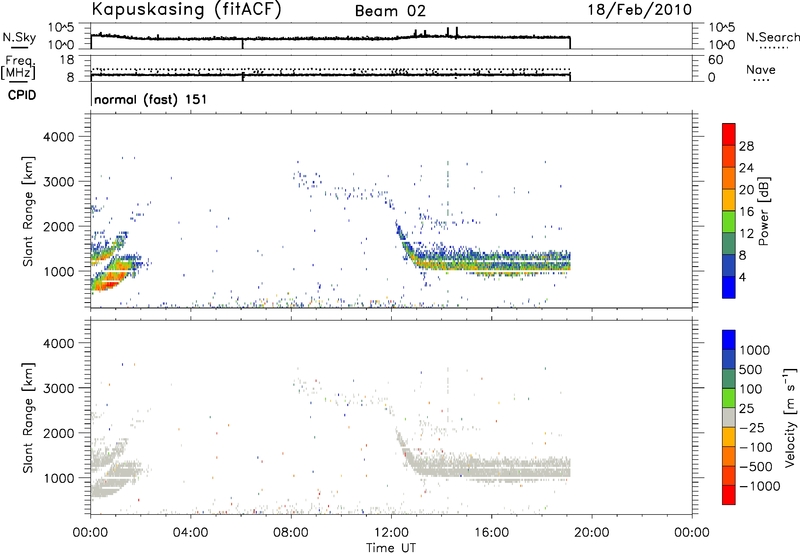Click the '-1000' value on velocity scale
The height and width of the screenshot is (554, 800).
click(759, 486)
